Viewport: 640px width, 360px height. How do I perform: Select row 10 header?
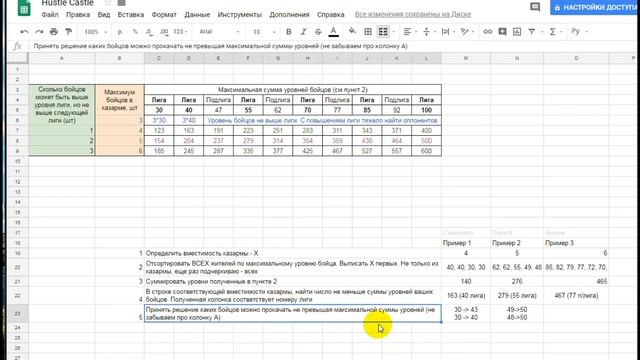click(18, 161)
